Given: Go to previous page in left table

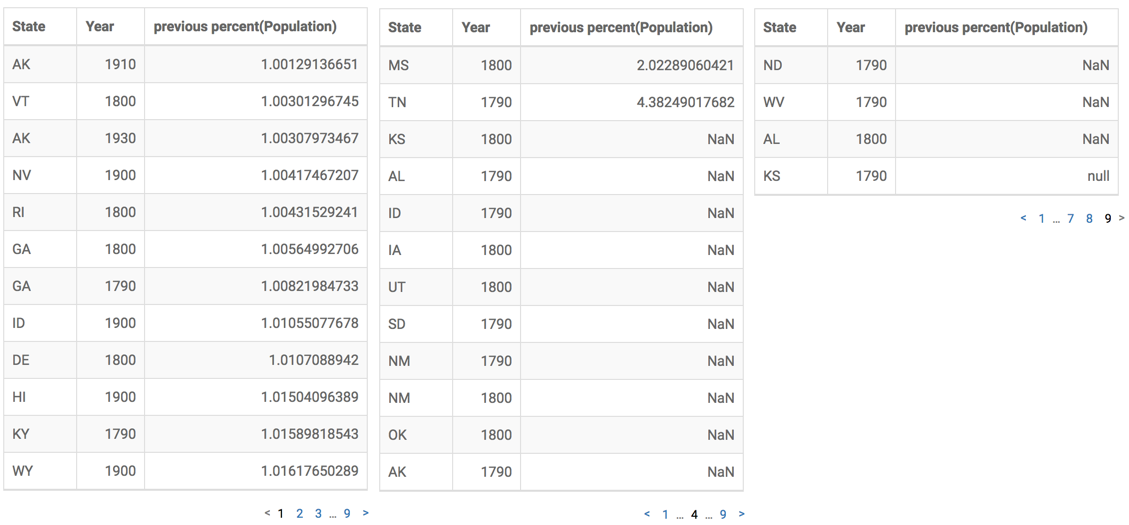Looking at the screenshot, I should click(x=267, y=513).
